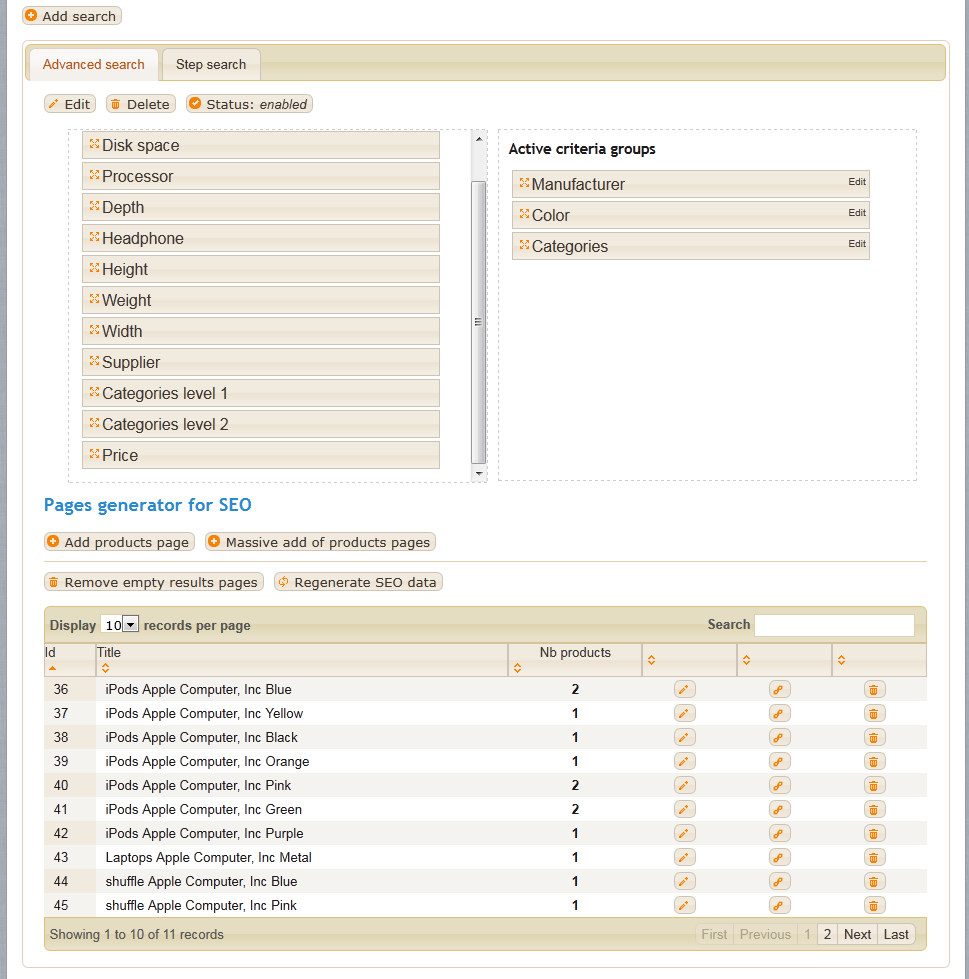Click the Next pagination button
969x979 pixels.
click(x=857, y=935)
